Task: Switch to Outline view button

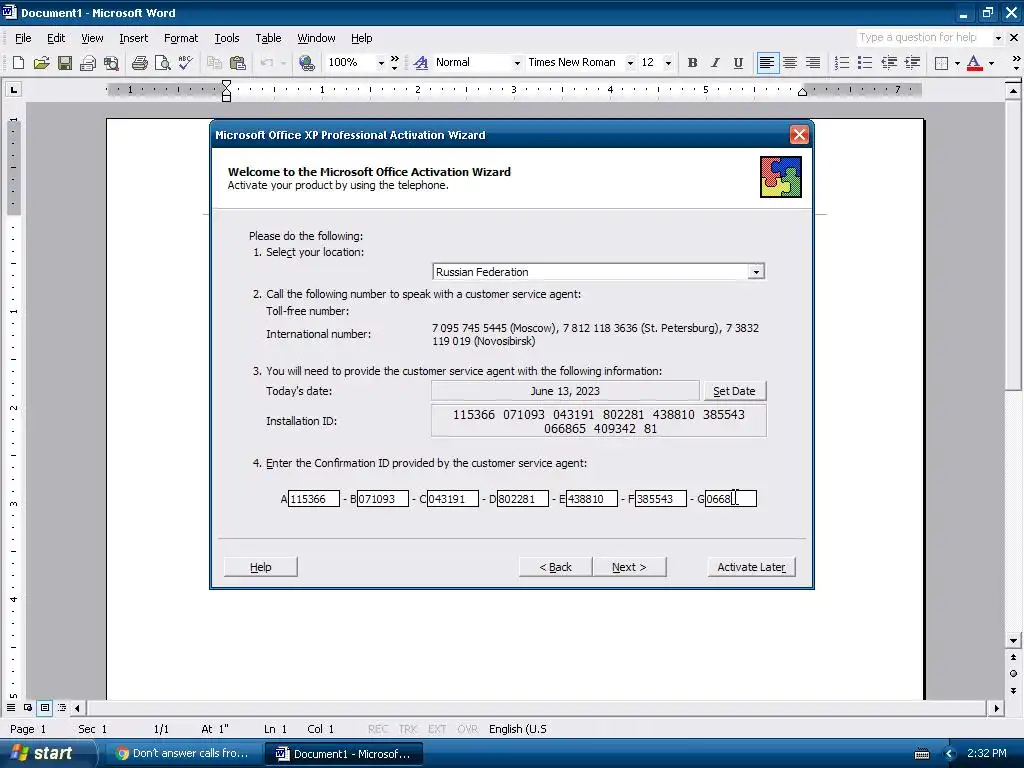Action: click(x=61, y=707)
